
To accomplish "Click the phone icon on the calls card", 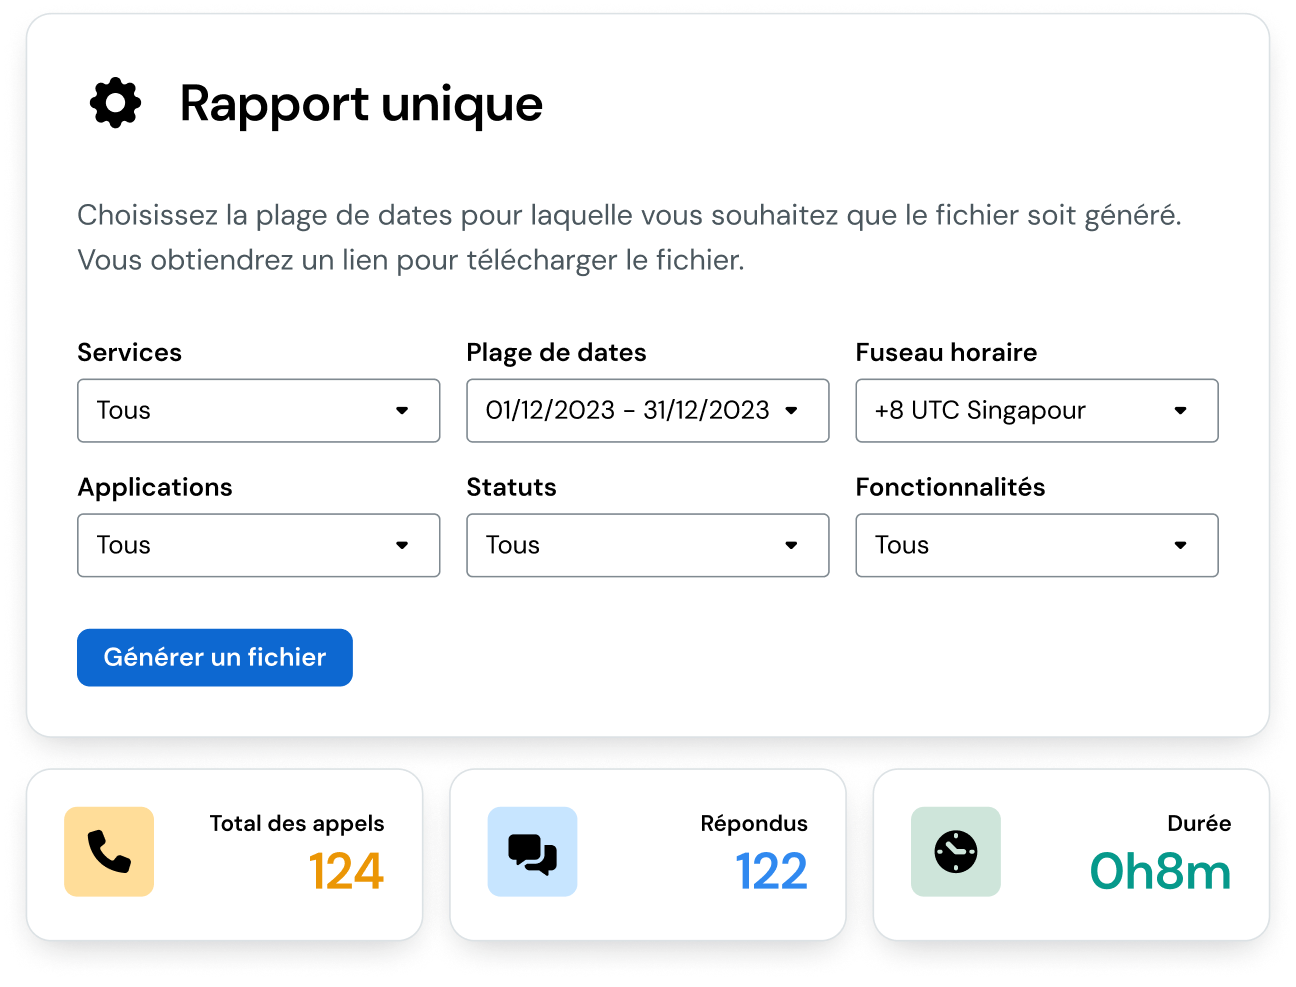I will (x=109, y=852).
